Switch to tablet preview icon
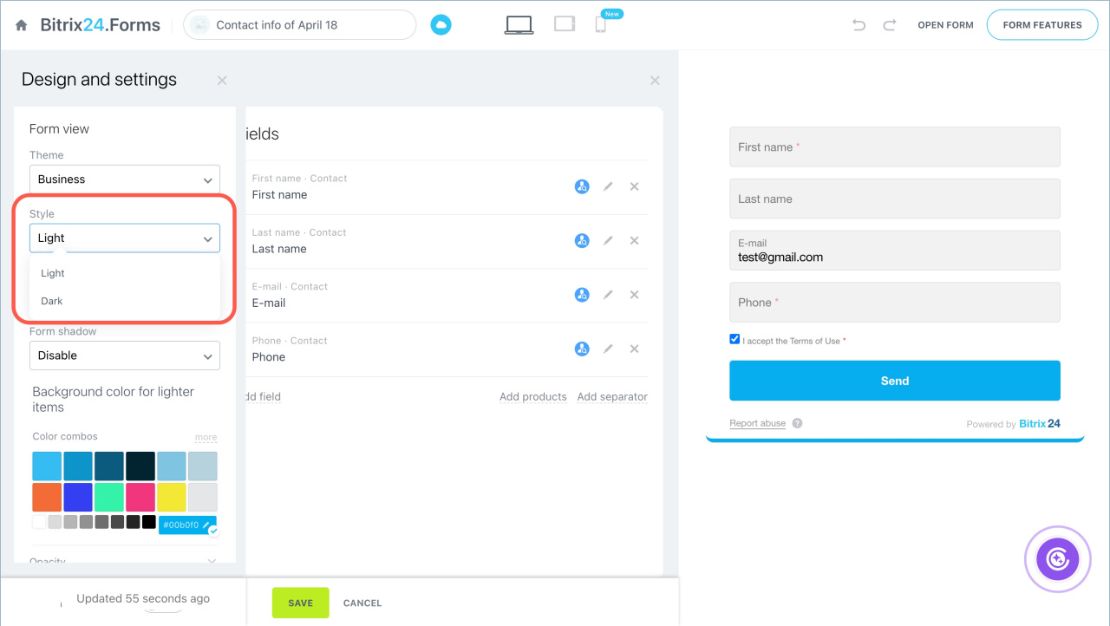Image resolution: width=1110 pixels, height=626 pixels. (564, 24)
